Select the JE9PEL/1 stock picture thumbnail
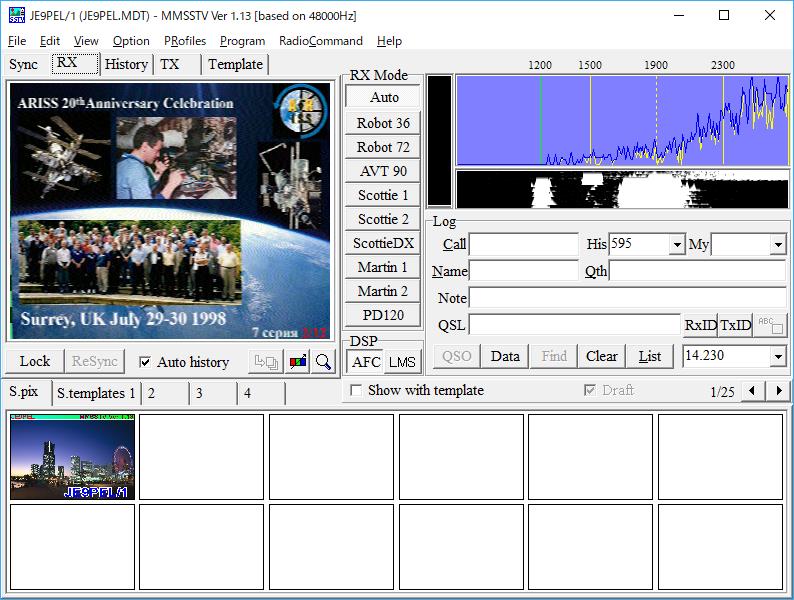The height and width of the screenshot is (600, 794). point(72,457)
